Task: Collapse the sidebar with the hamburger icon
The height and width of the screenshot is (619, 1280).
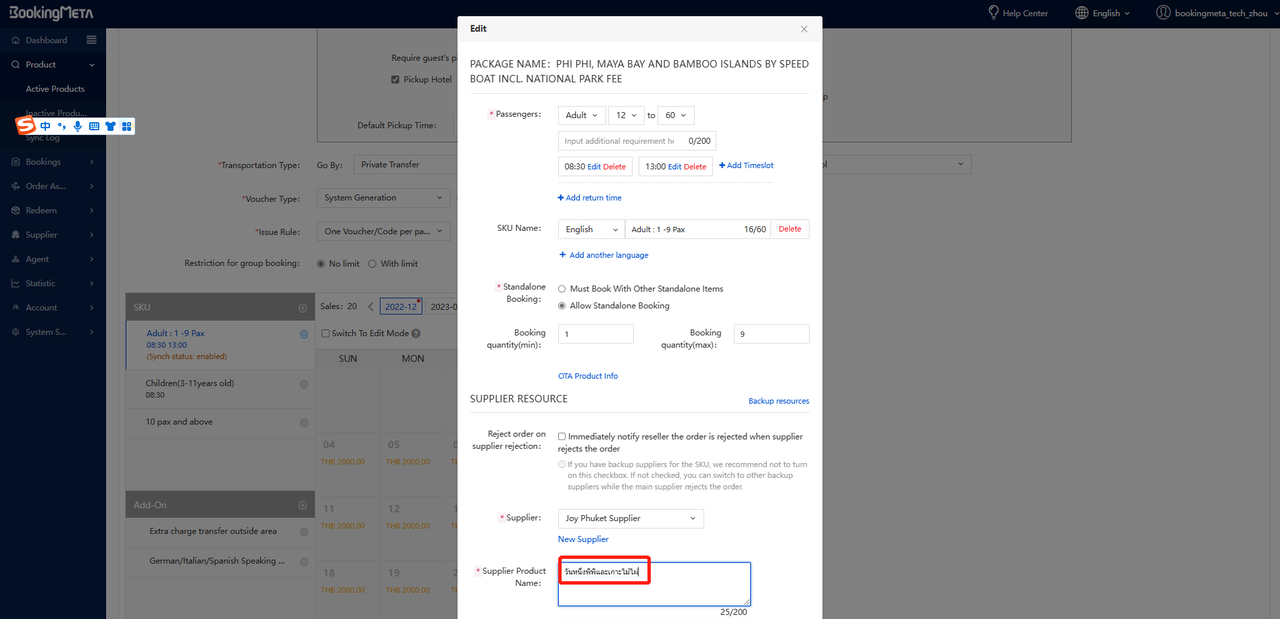Action: click(x=92, y=40)
